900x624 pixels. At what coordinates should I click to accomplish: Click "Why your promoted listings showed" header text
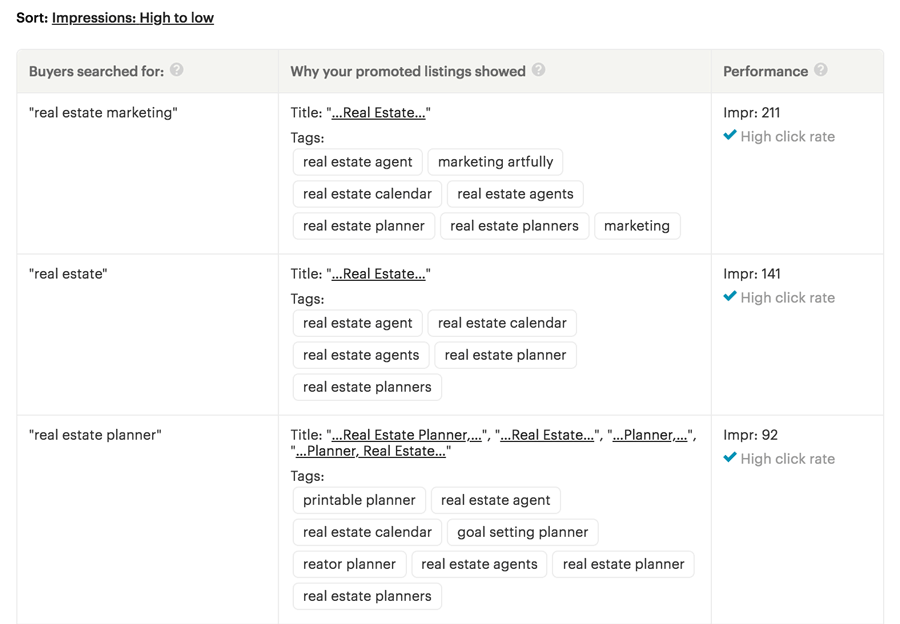(x=408, y=71)
